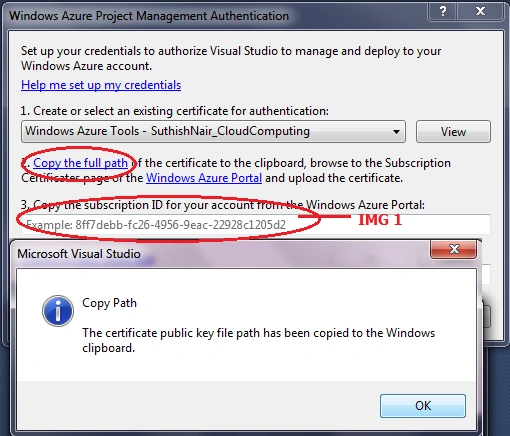Click the question mark help button
The height and width of the screenshot is (436, 510).
click(x=443, y=12)
